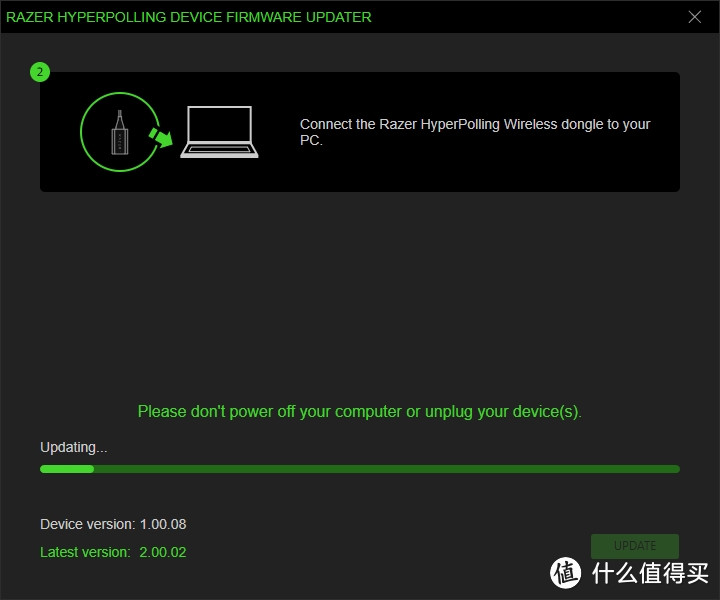Click 'Device version: 1.00.08' text

113,524
